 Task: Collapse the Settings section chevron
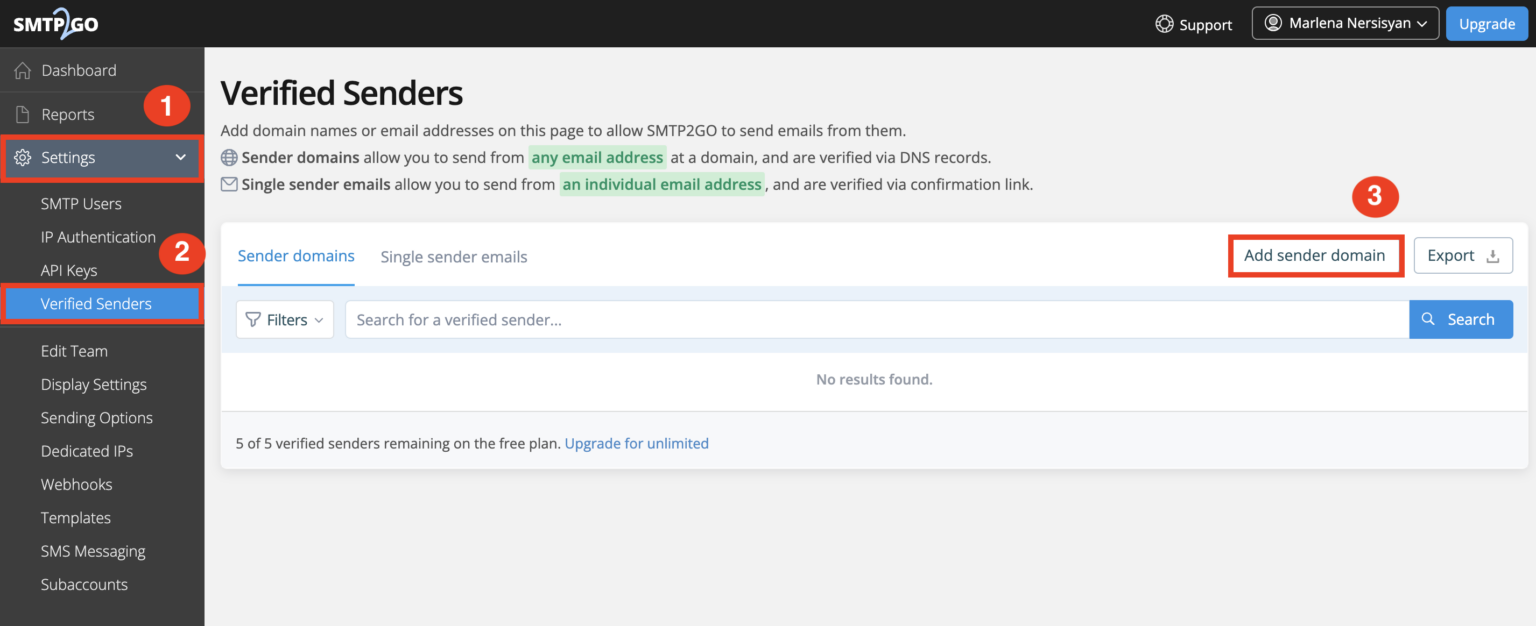(180, 157)
